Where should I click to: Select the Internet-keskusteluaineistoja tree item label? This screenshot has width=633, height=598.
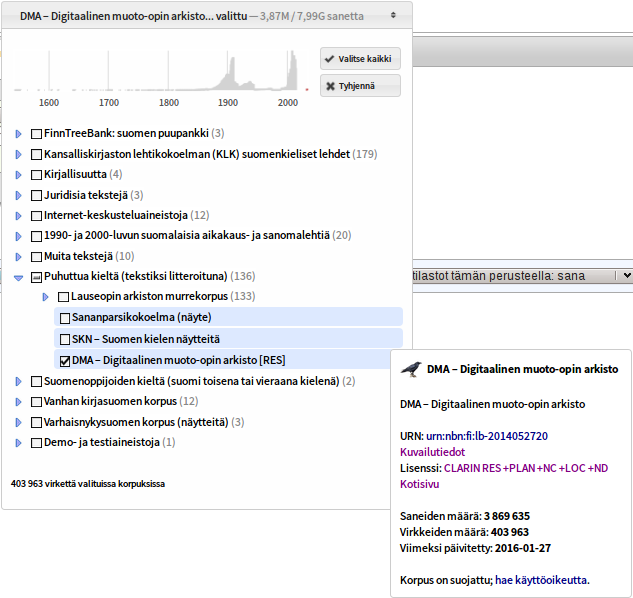click(x=116, y=215)
